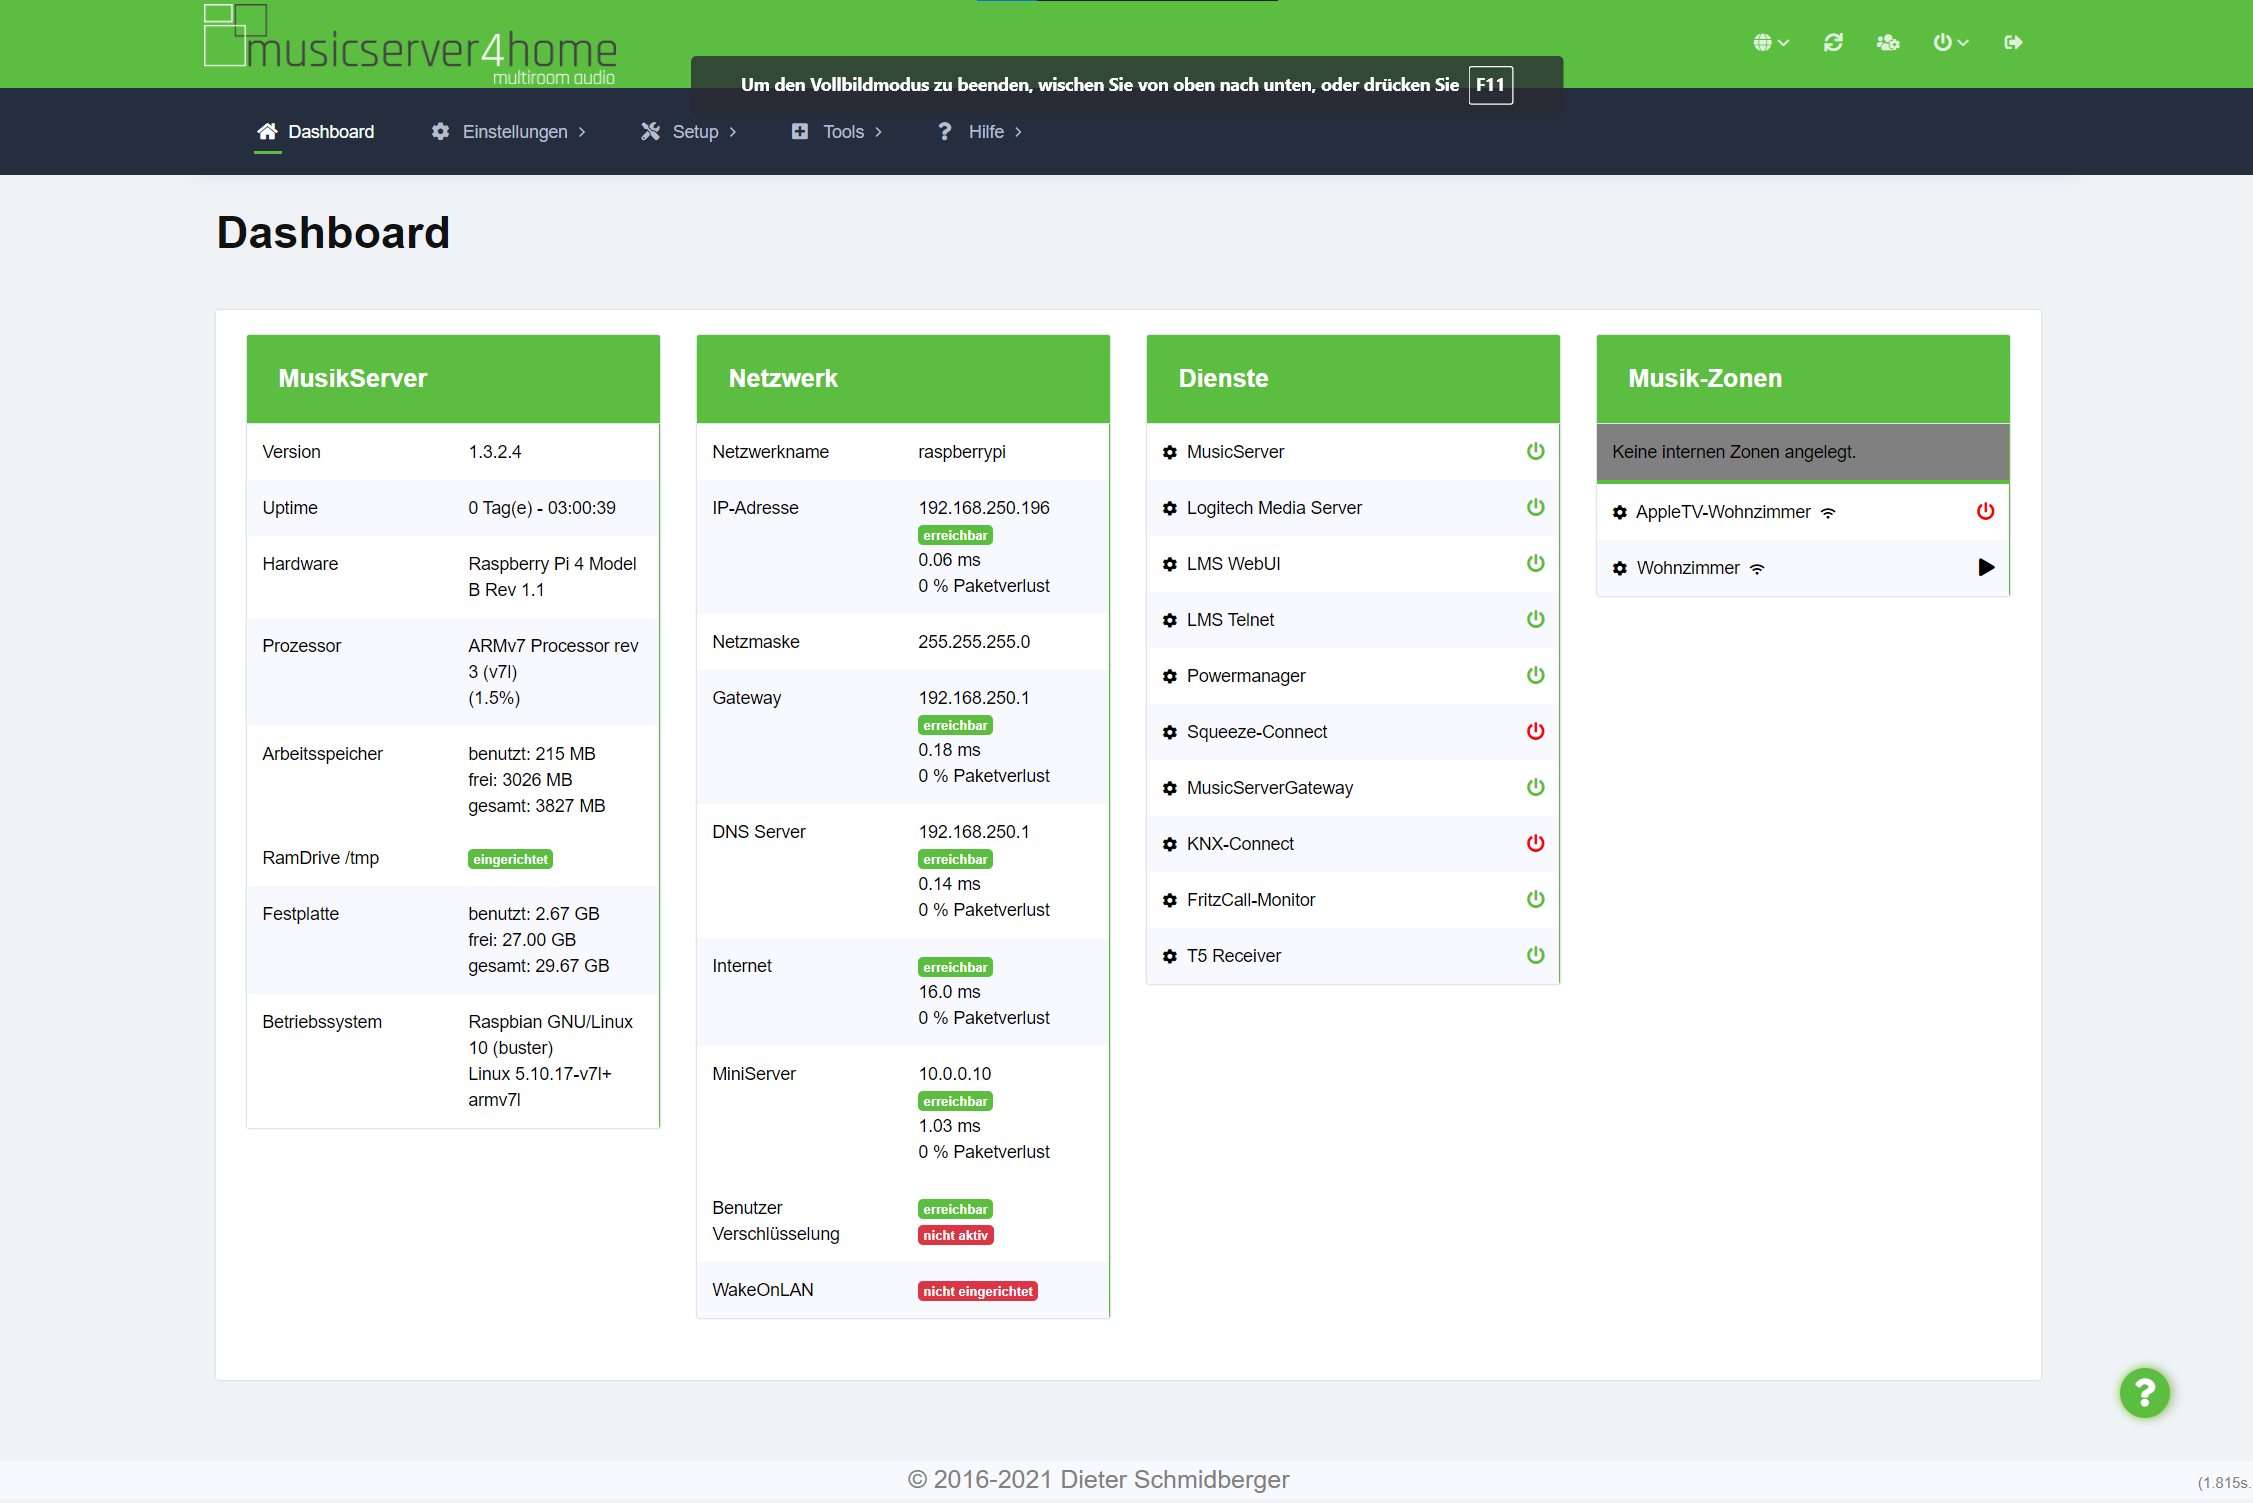Click the gear icon beside Wohnzimmer zone
This screenshot has width=2253, height=1503.
[1619, 568]
